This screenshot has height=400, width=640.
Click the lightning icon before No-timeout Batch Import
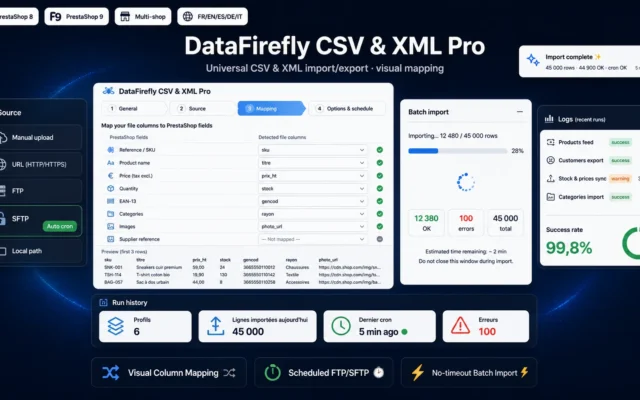point(418,373)
